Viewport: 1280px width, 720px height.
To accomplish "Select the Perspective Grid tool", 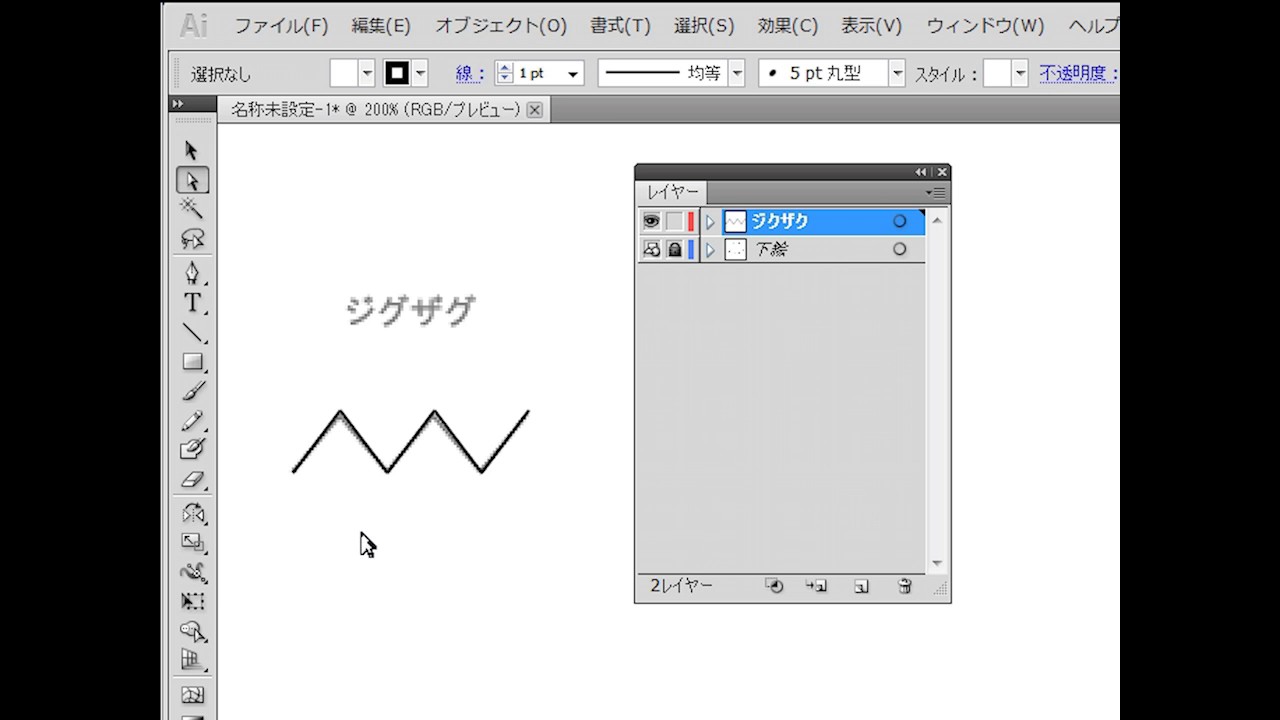I will click(x=192, y=660).
